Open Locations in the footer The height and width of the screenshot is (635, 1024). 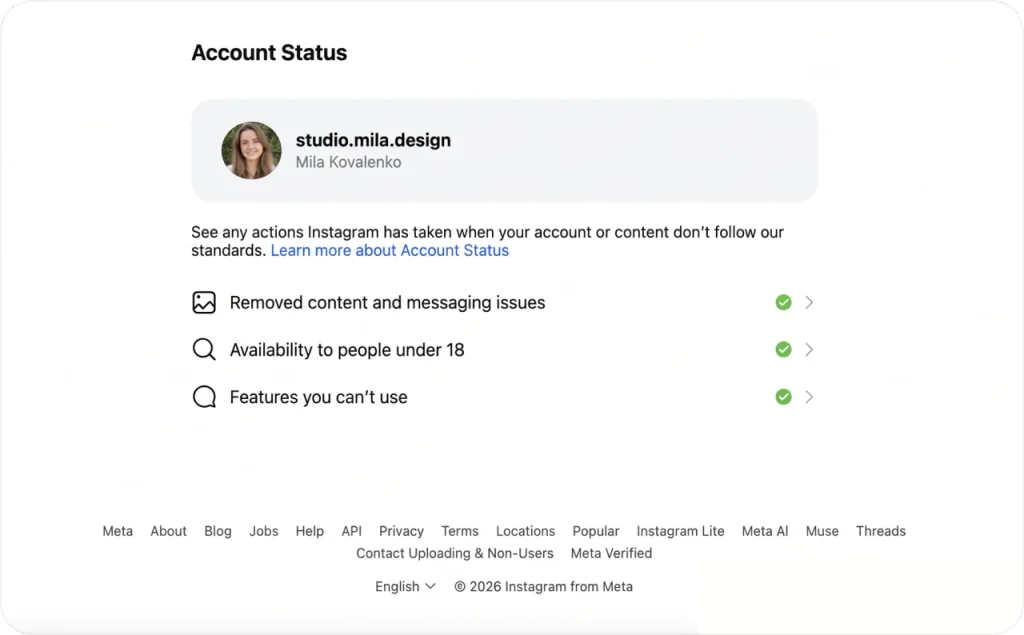(525, 531)
